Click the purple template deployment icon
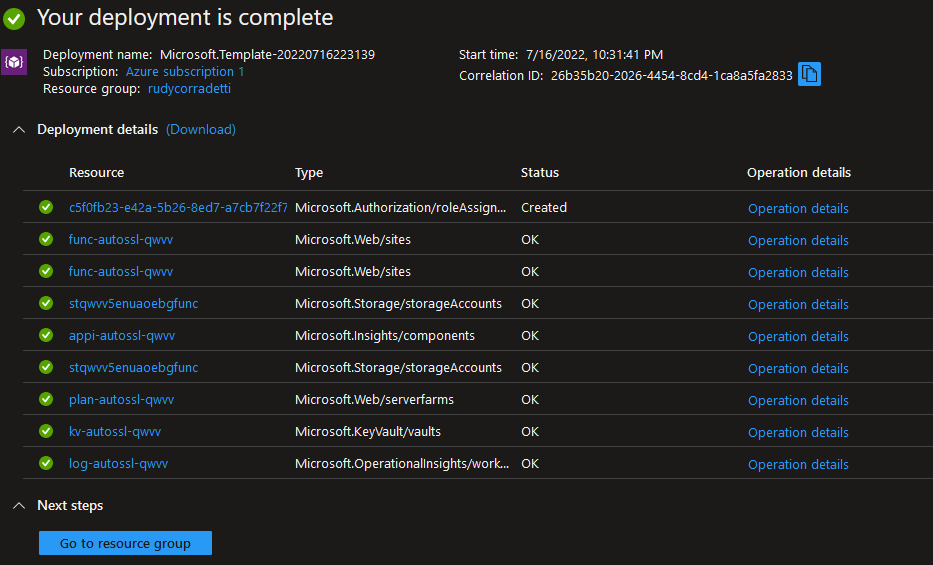Viewport: 933px width, 565px height. (14, 62)
